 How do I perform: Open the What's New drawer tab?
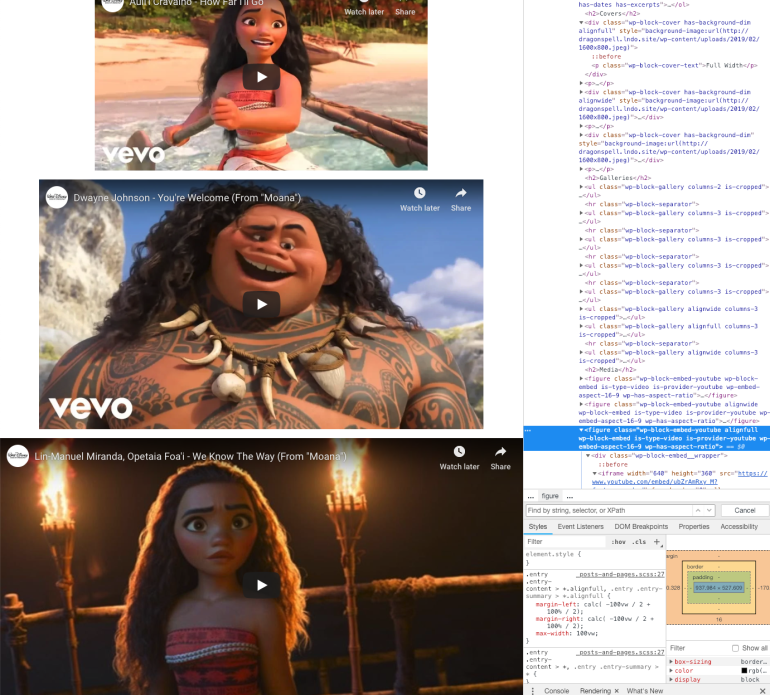644,691
